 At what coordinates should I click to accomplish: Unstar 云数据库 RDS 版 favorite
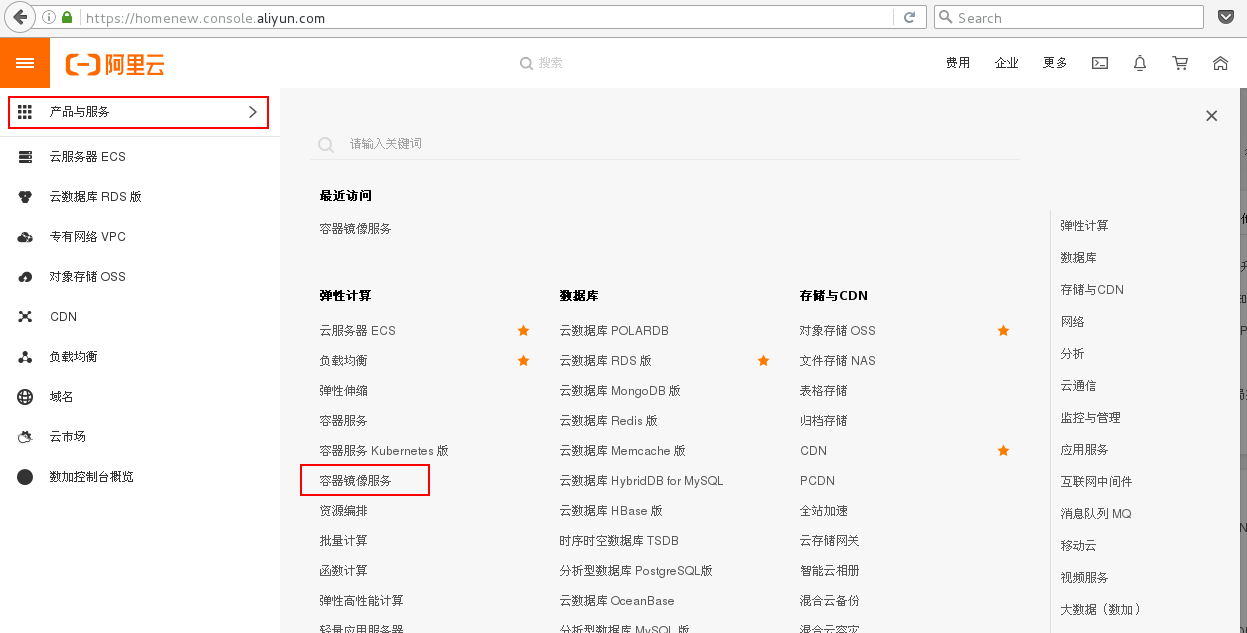pos(763,361)
